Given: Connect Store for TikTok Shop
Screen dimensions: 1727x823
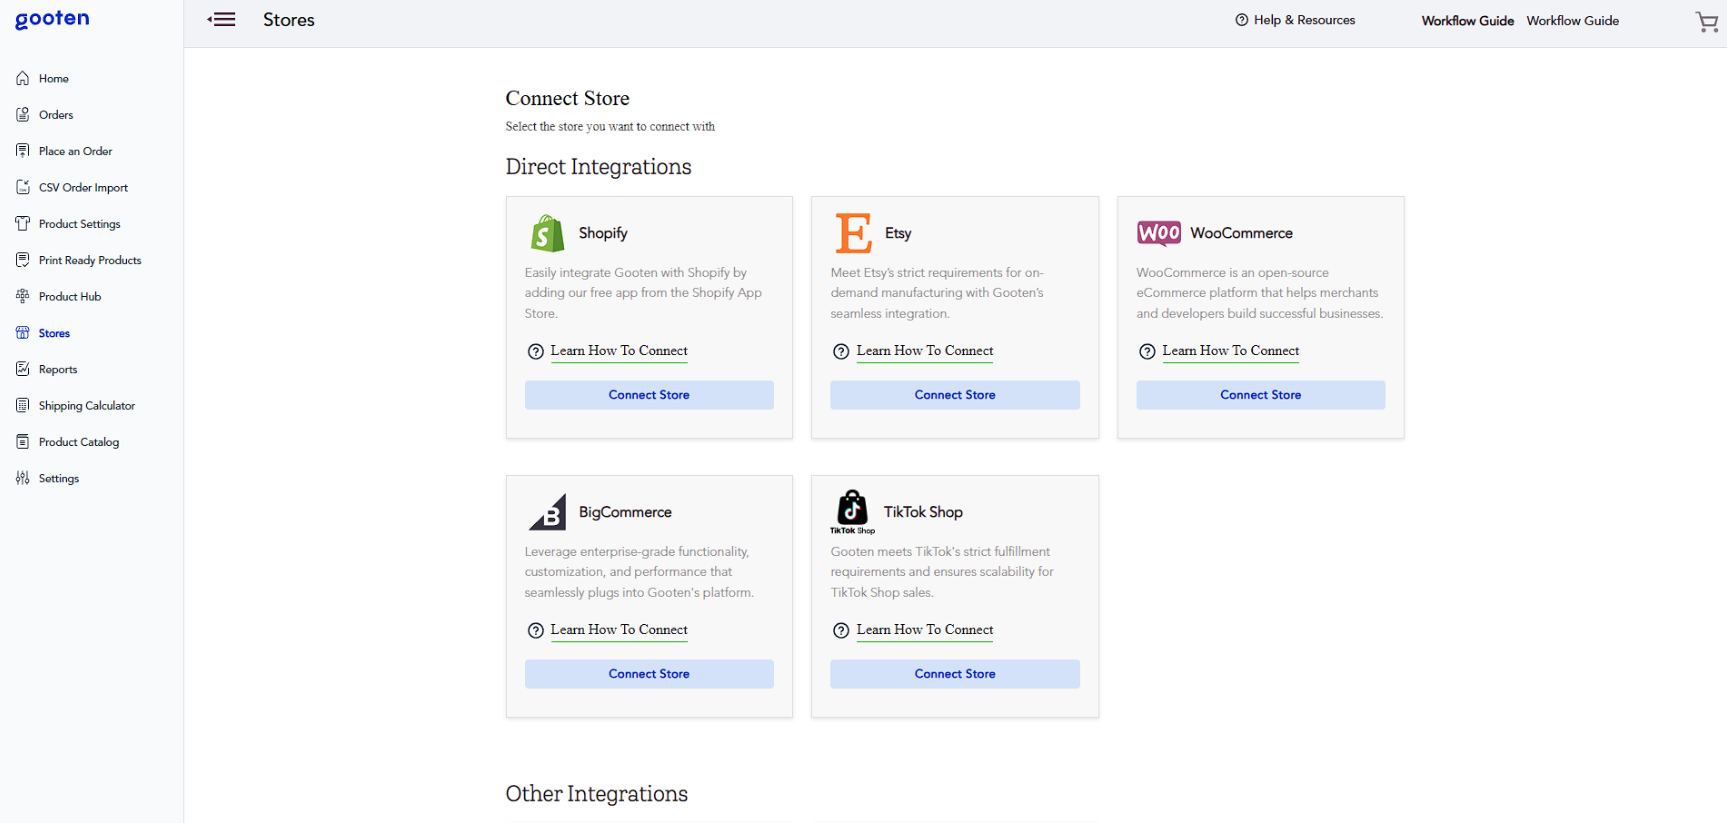Looking at the screenshot, I should [x=955, y=674].
